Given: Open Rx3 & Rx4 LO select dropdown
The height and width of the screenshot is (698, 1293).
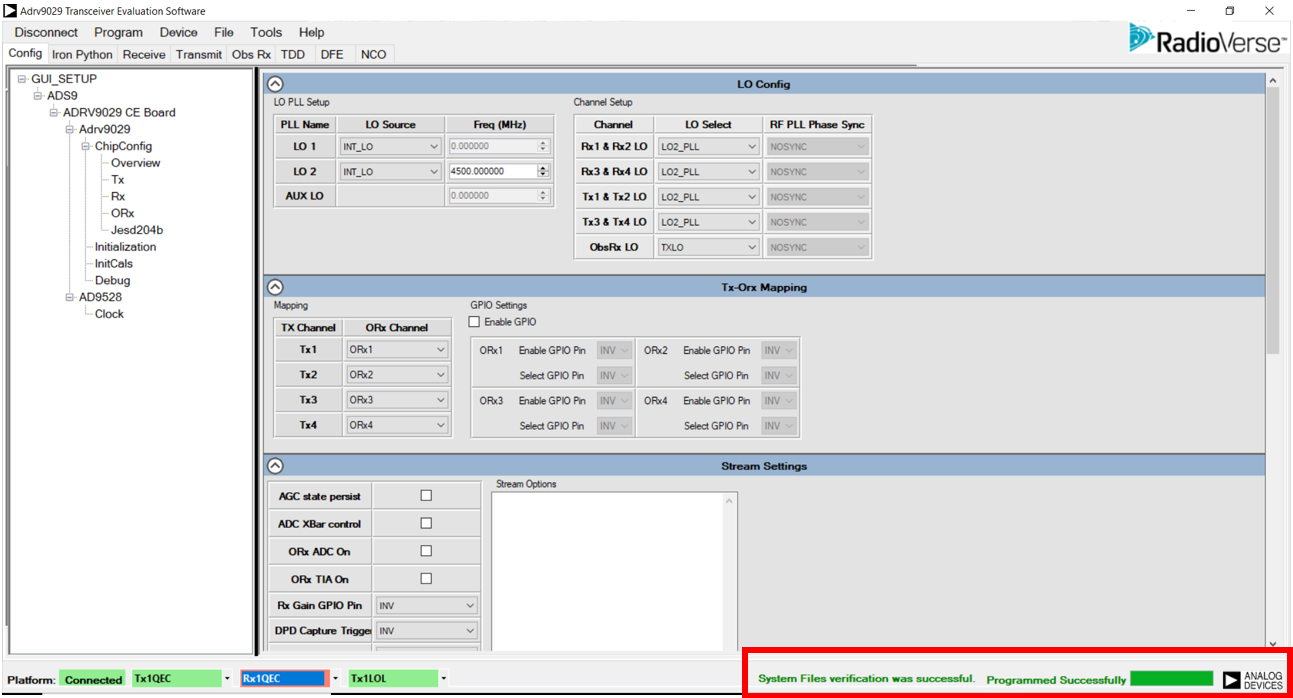Looking at the screenshot, I should point(708,172).
